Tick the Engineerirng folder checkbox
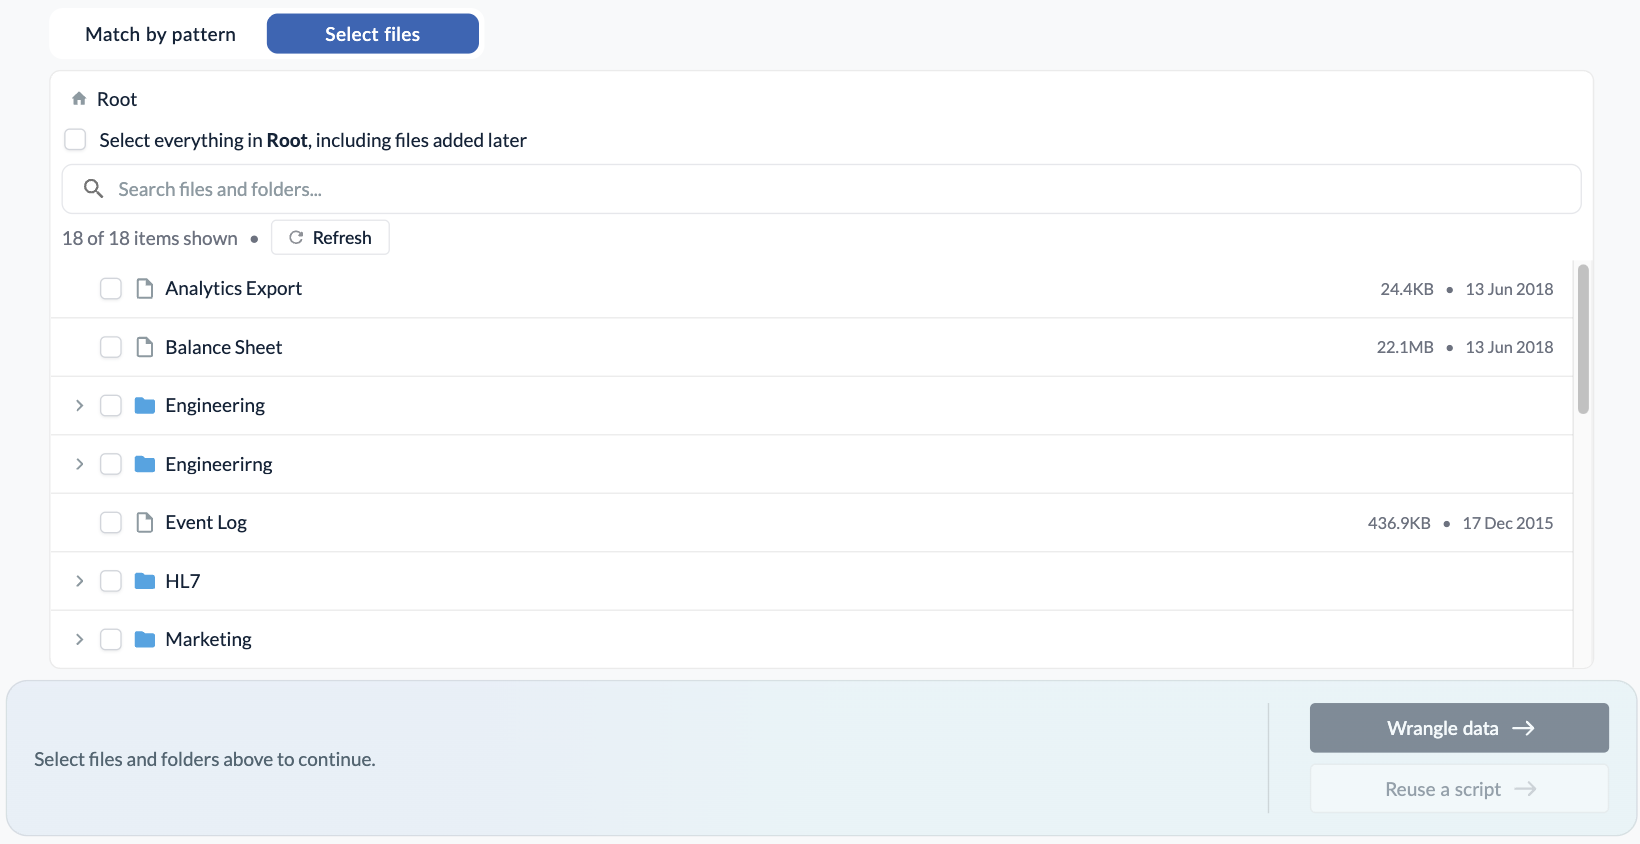Image resolution: width=1640 pixels, height=844 pixels. (x=111, y=464)
